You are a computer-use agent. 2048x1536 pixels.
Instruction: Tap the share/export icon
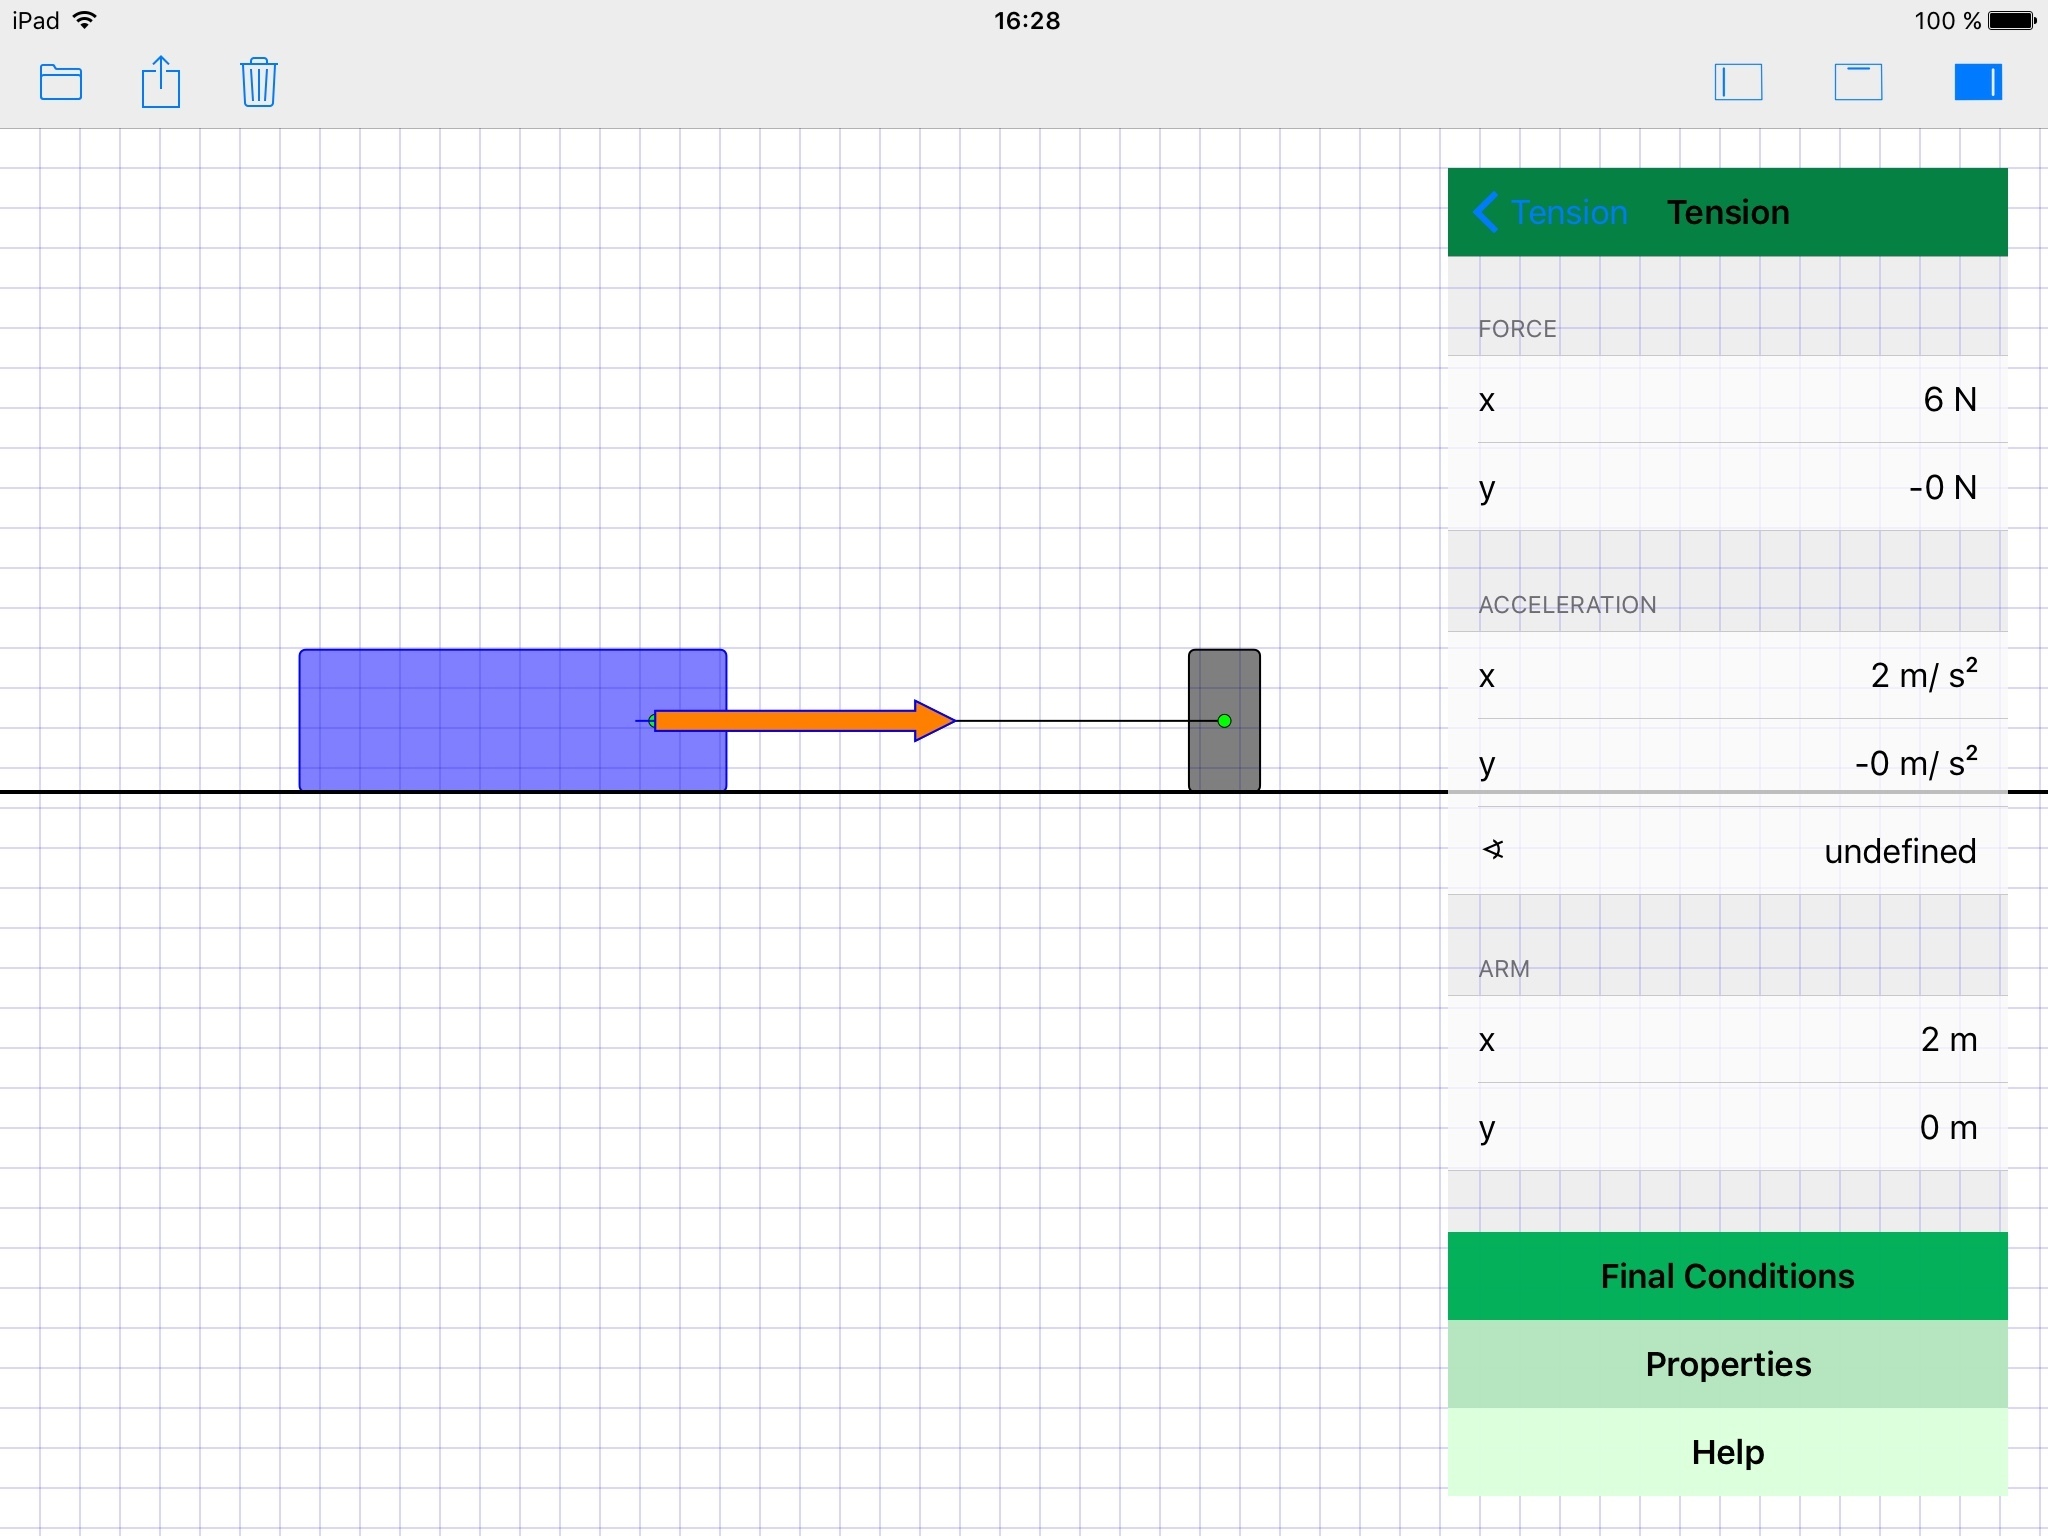click(x=160, y=82)
